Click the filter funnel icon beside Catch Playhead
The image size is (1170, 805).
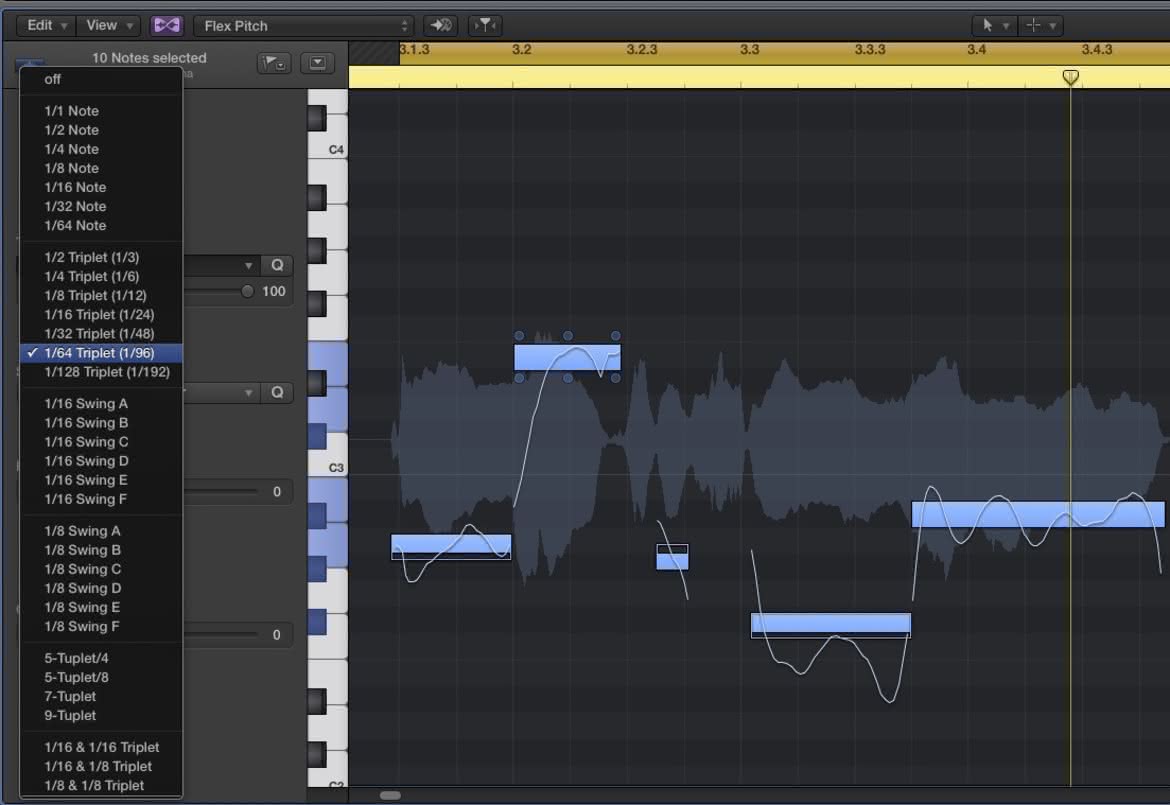485,25
